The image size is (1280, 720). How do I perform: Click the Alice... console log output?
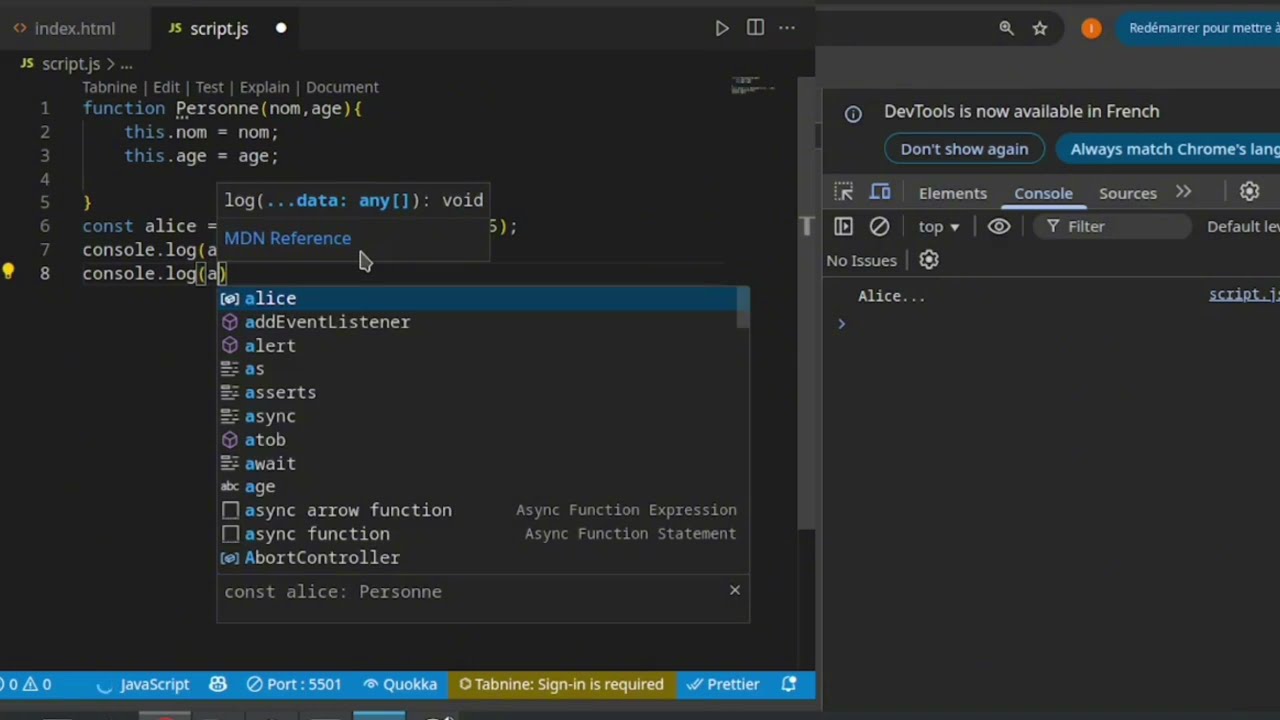[891, 296]
